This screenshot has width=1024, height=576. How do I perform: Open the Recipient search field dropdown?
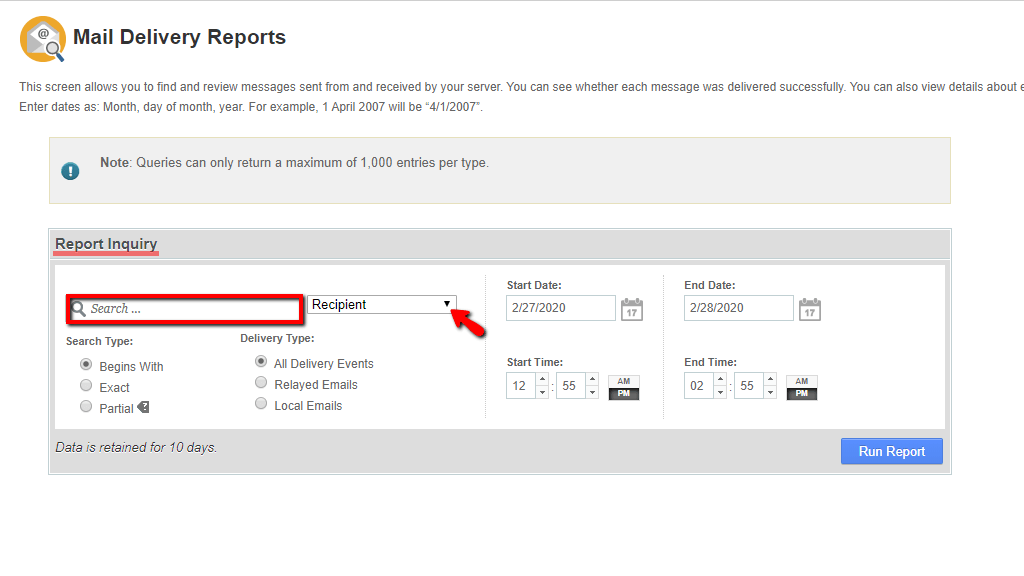[381, 304]
